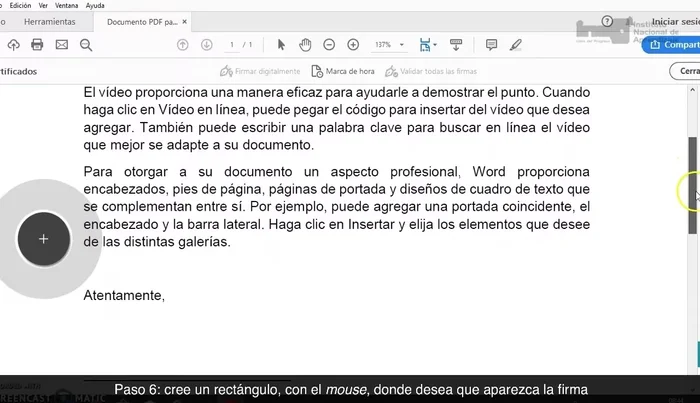Go to previous page arrow
The image size is (700, 403).
[x=183, y=45]
